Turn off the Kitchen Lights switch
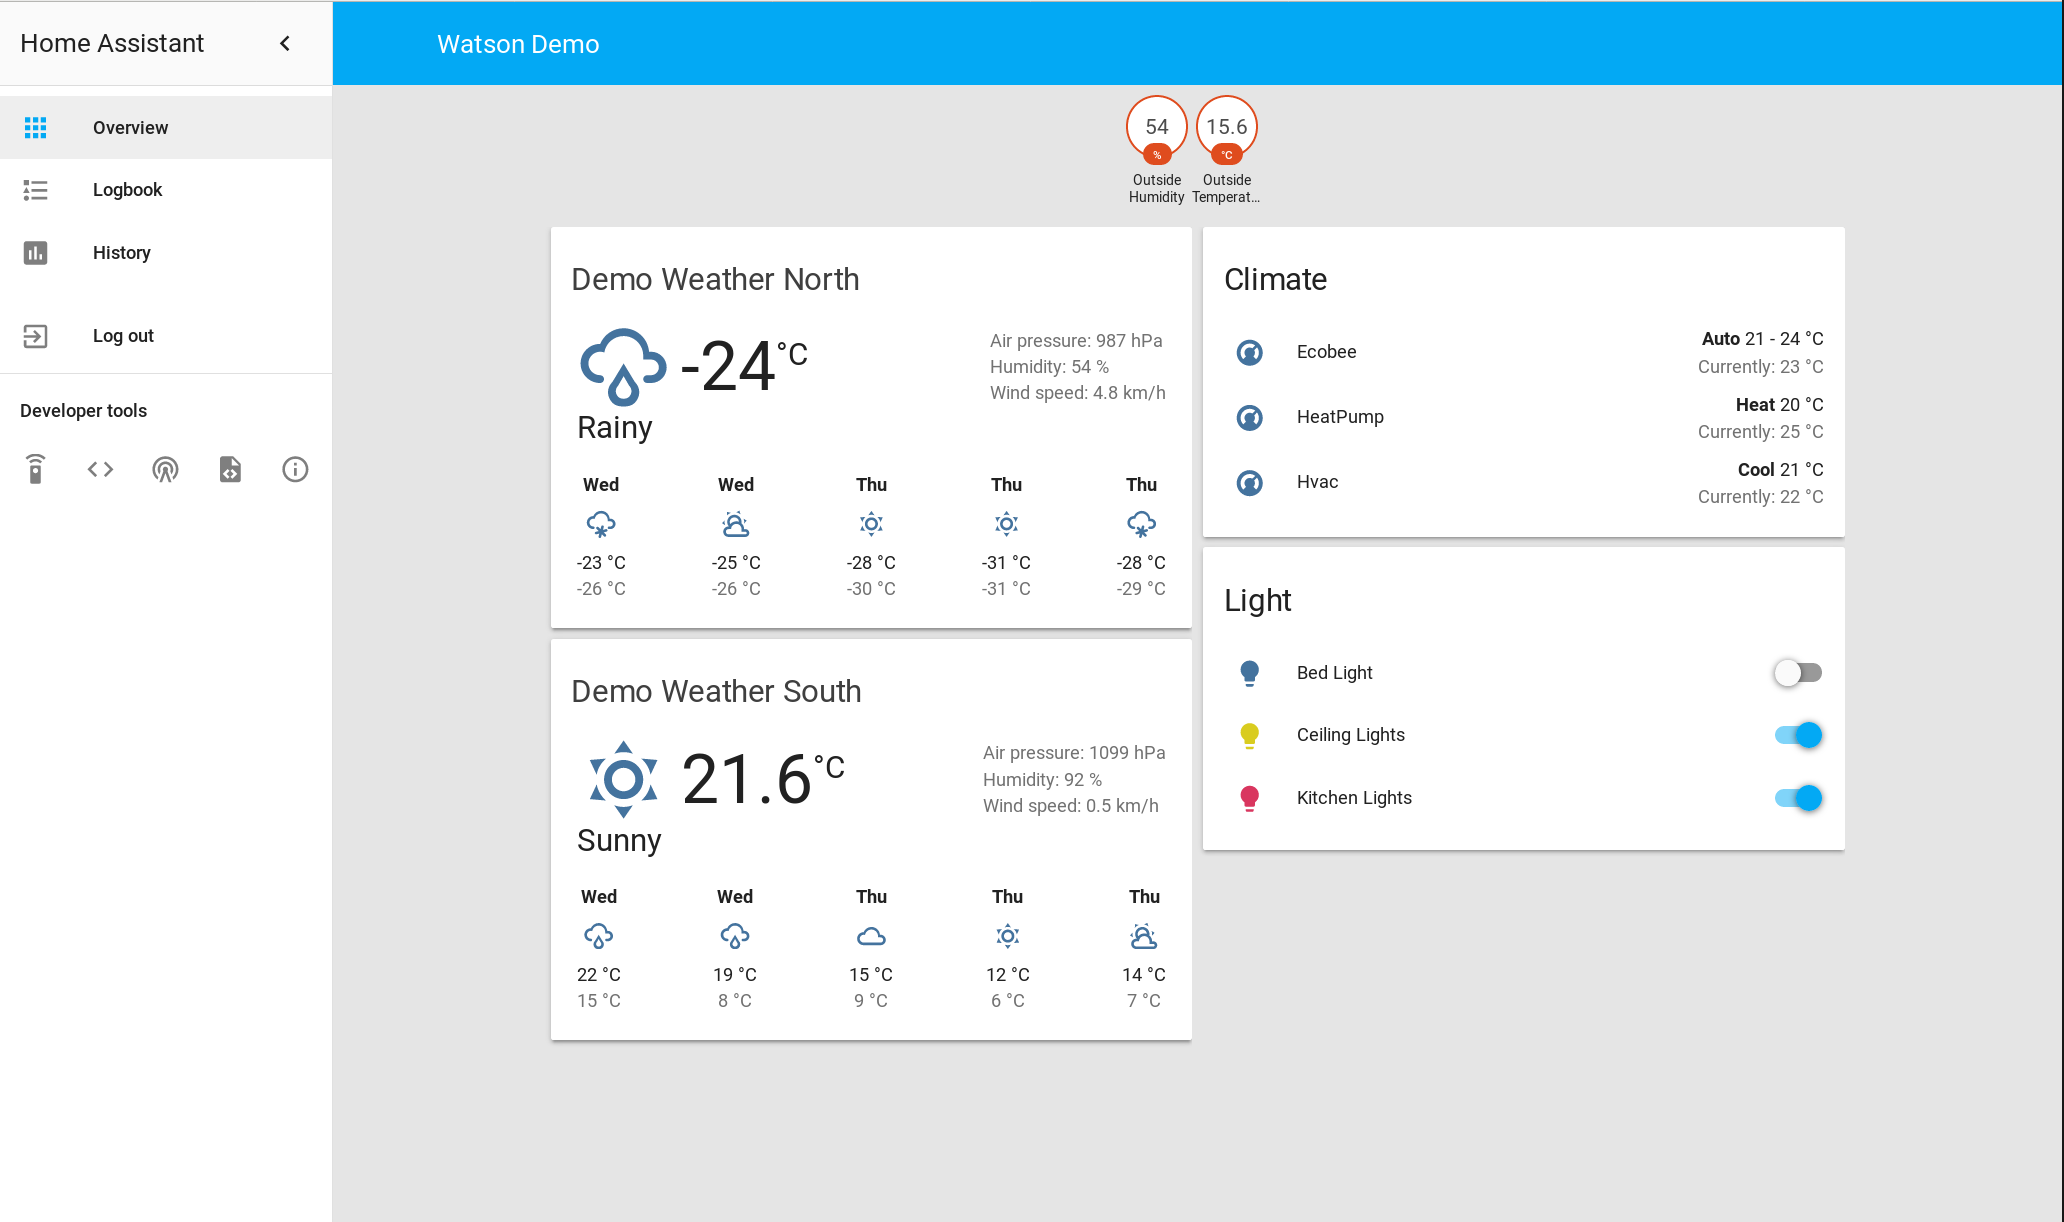Screen dimensions: 2064x1222 (x=1798, y=798)
